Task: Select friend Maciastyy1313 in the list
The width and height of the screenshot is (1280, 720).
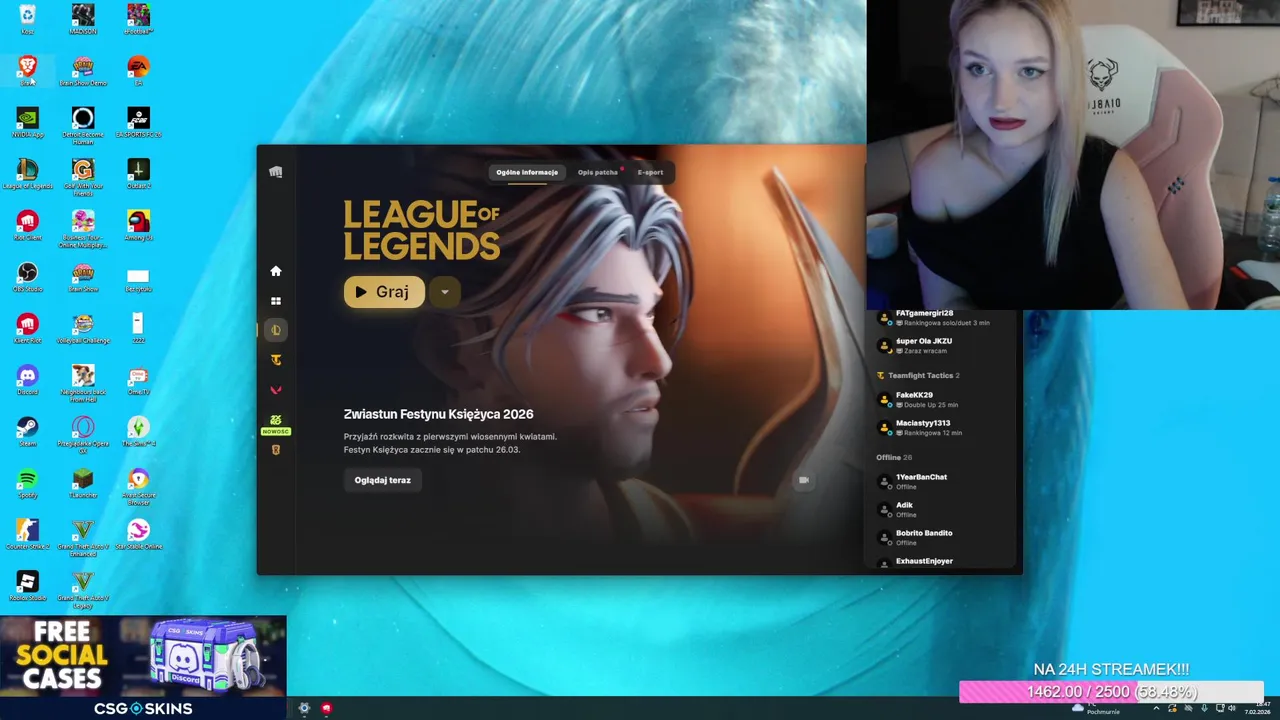Action: click(x=940, y=427)
